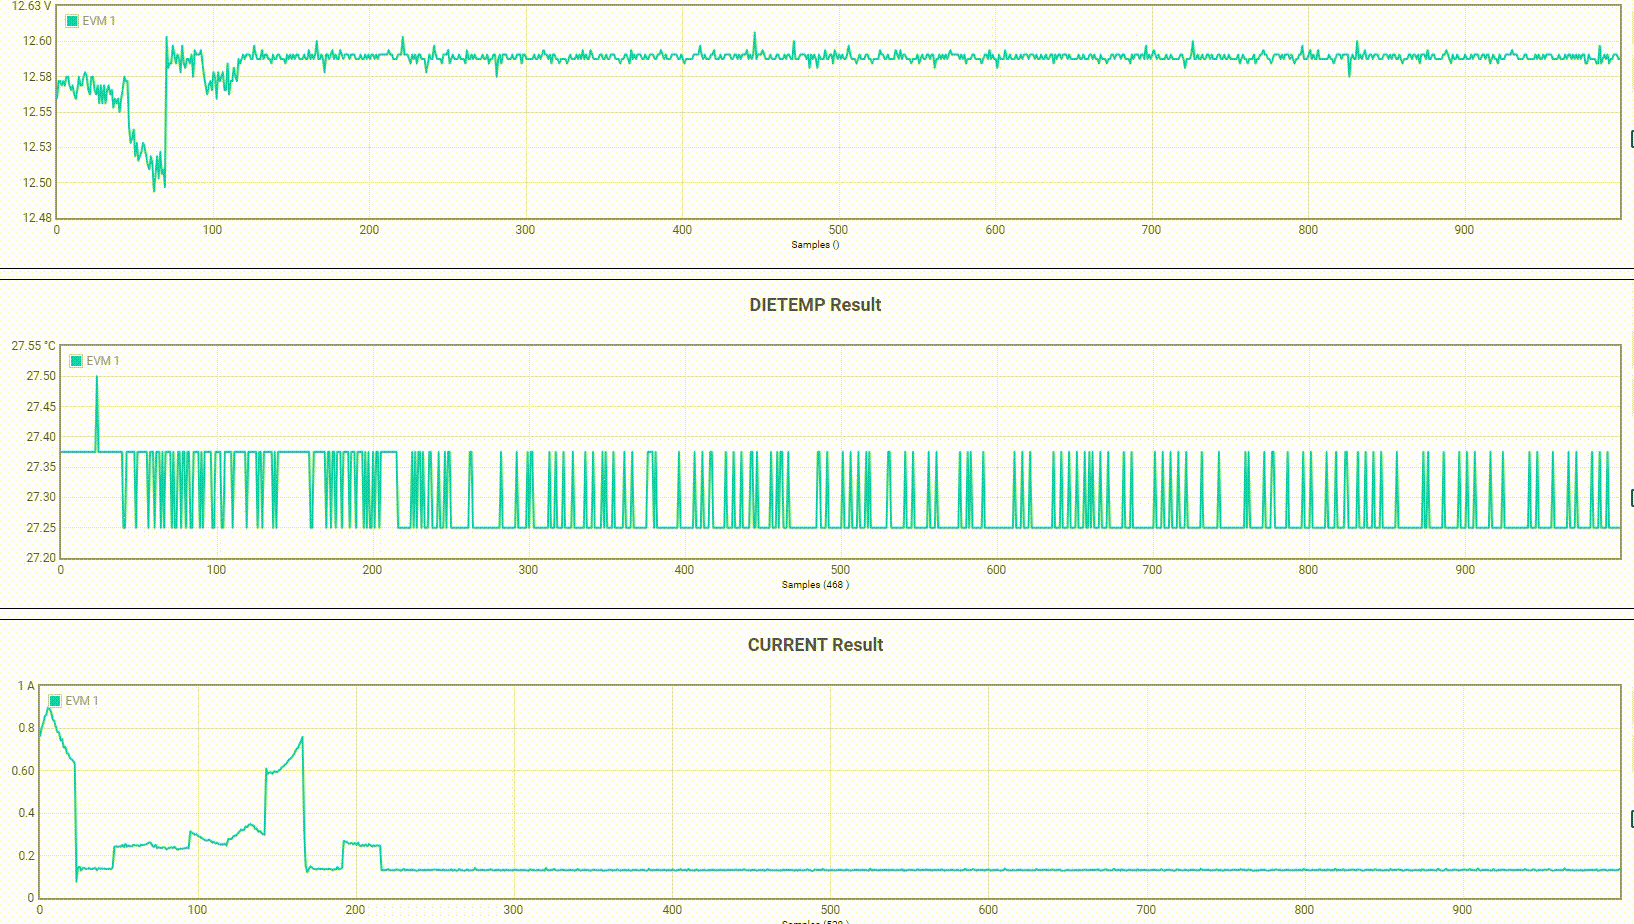The height and width of the screenshot is (924, 1634).
Task: Click EVM 1 legend label in voltage chart
Action: (x=99, y=21)
